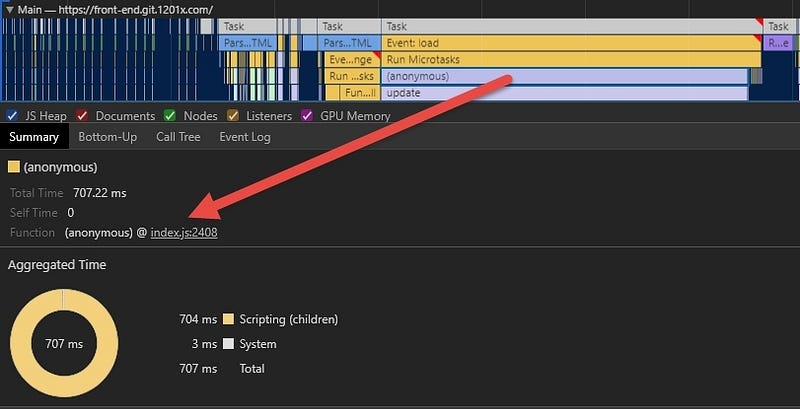Open the index.js:2408 source link

(x=184, y=232)
